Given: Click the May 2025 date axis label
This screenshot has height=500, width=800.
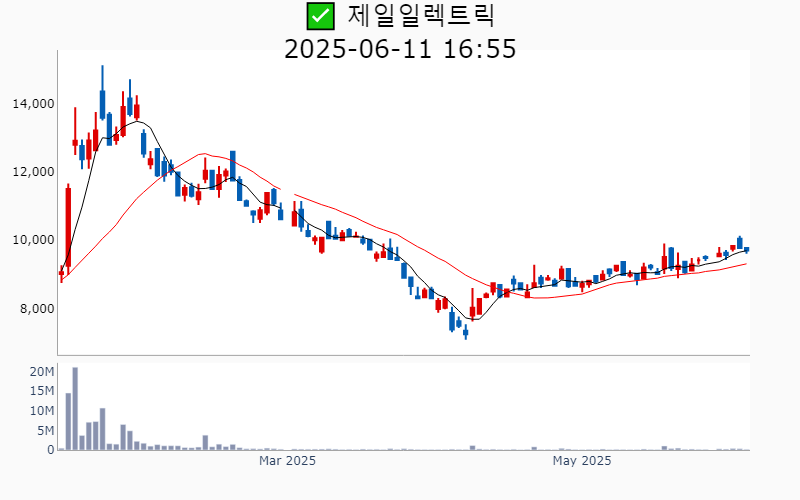Looking at the screenshot, I should pyautogui.click(x=582, y=461).
